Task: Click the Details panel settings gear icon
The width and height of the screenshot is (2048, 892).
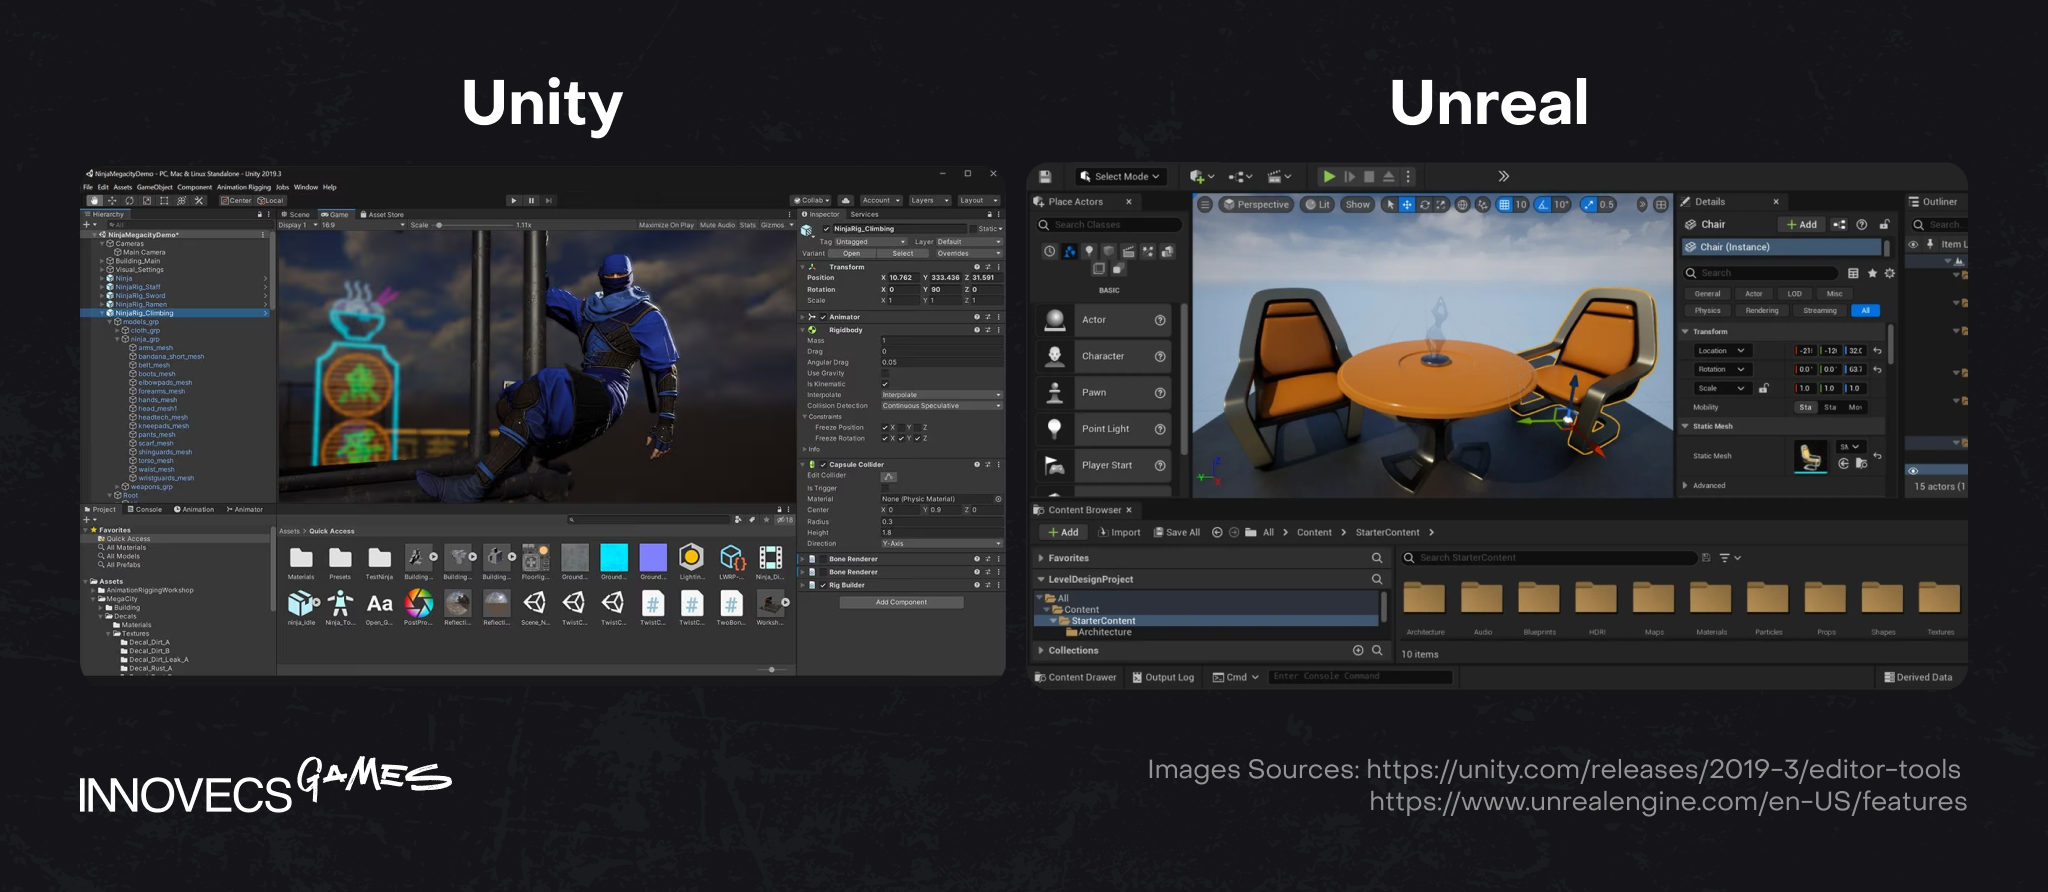Action: [1889, 273]
